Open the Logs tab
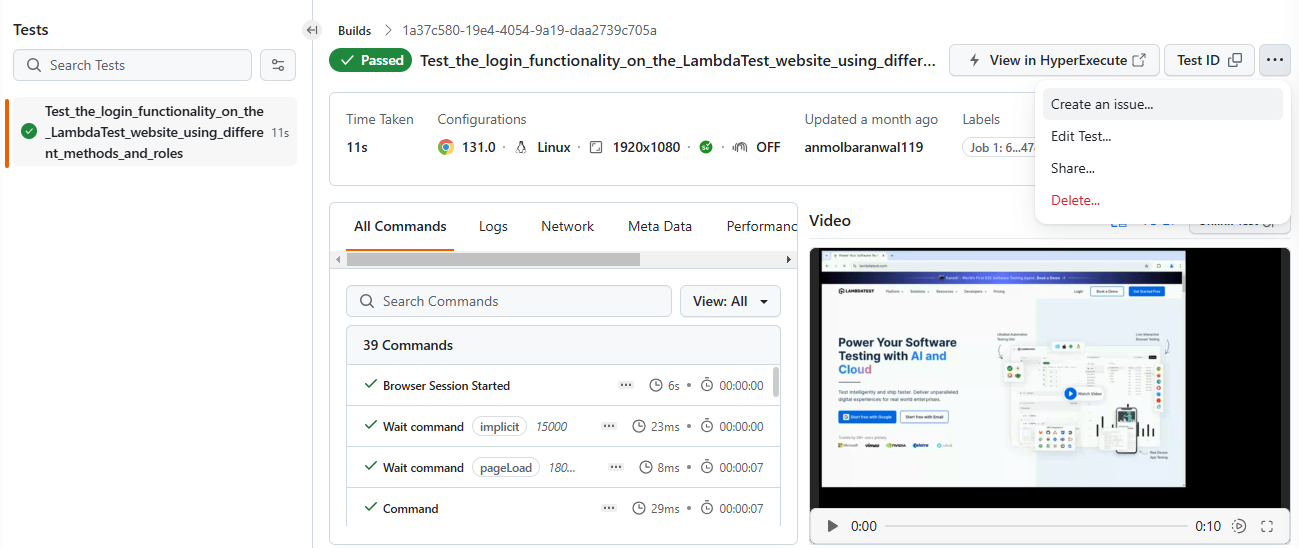 pyautogui.click(x=493, y=226)
